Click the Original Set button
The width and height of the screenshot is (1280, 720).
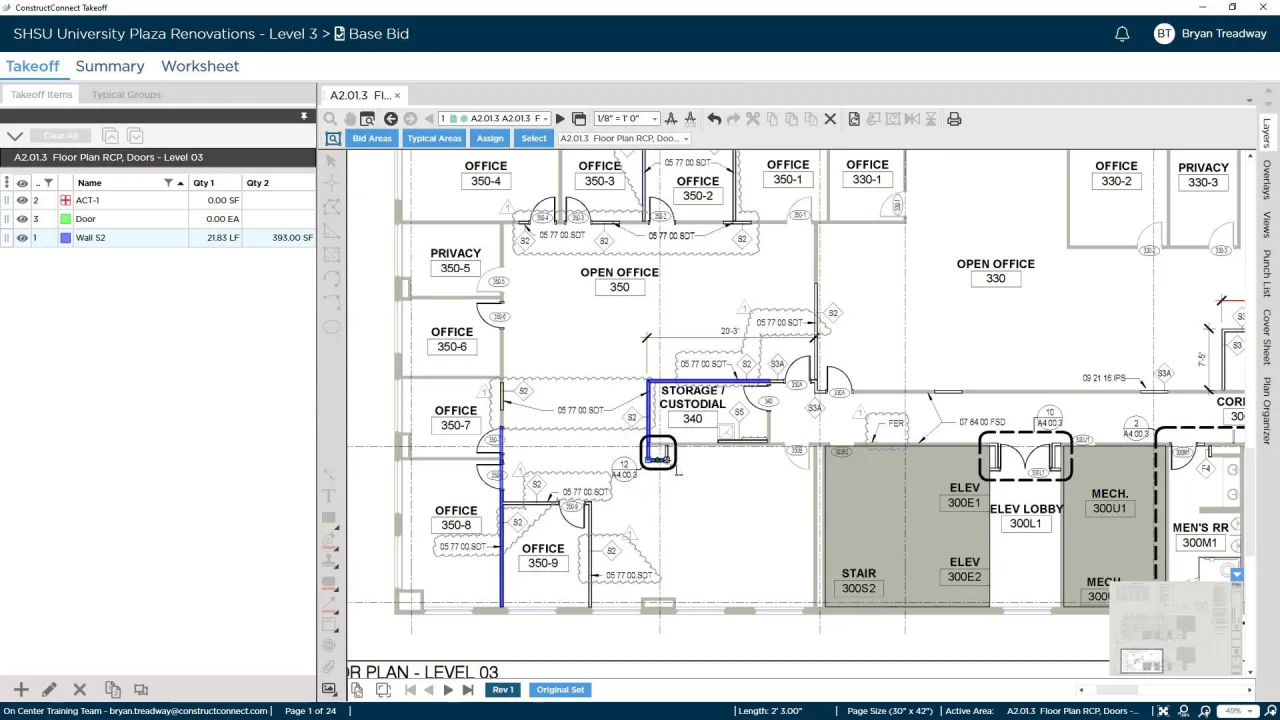(560, 690)
